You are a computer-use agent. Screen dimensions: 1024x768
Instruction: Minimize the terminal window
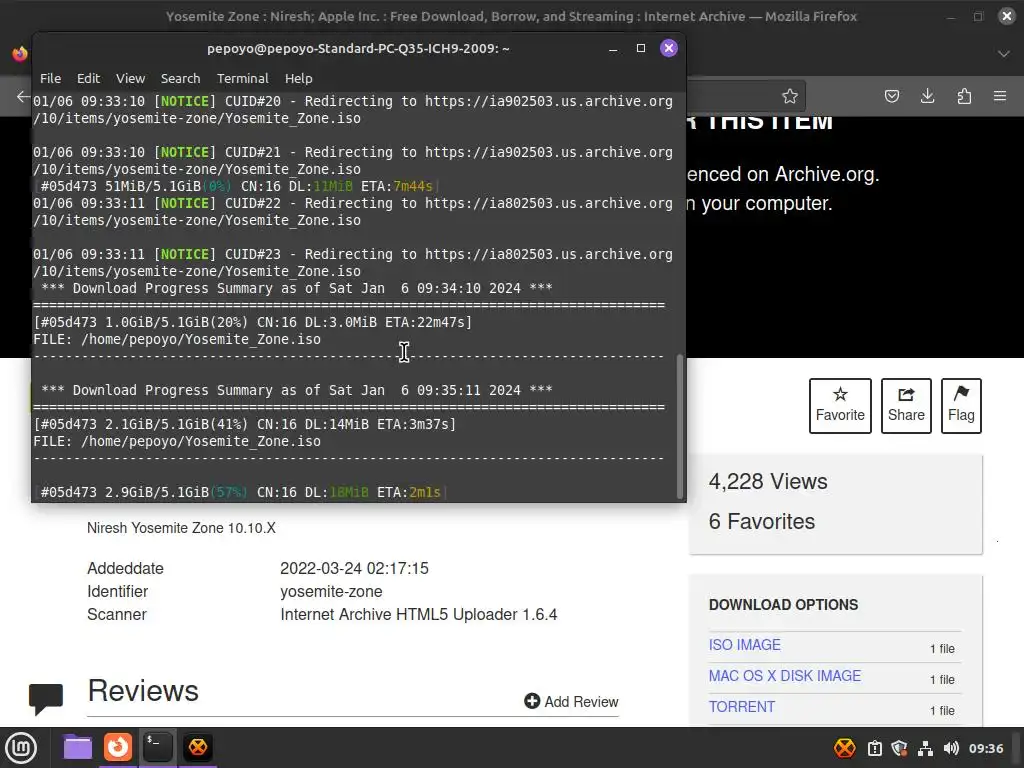point(613,50)
